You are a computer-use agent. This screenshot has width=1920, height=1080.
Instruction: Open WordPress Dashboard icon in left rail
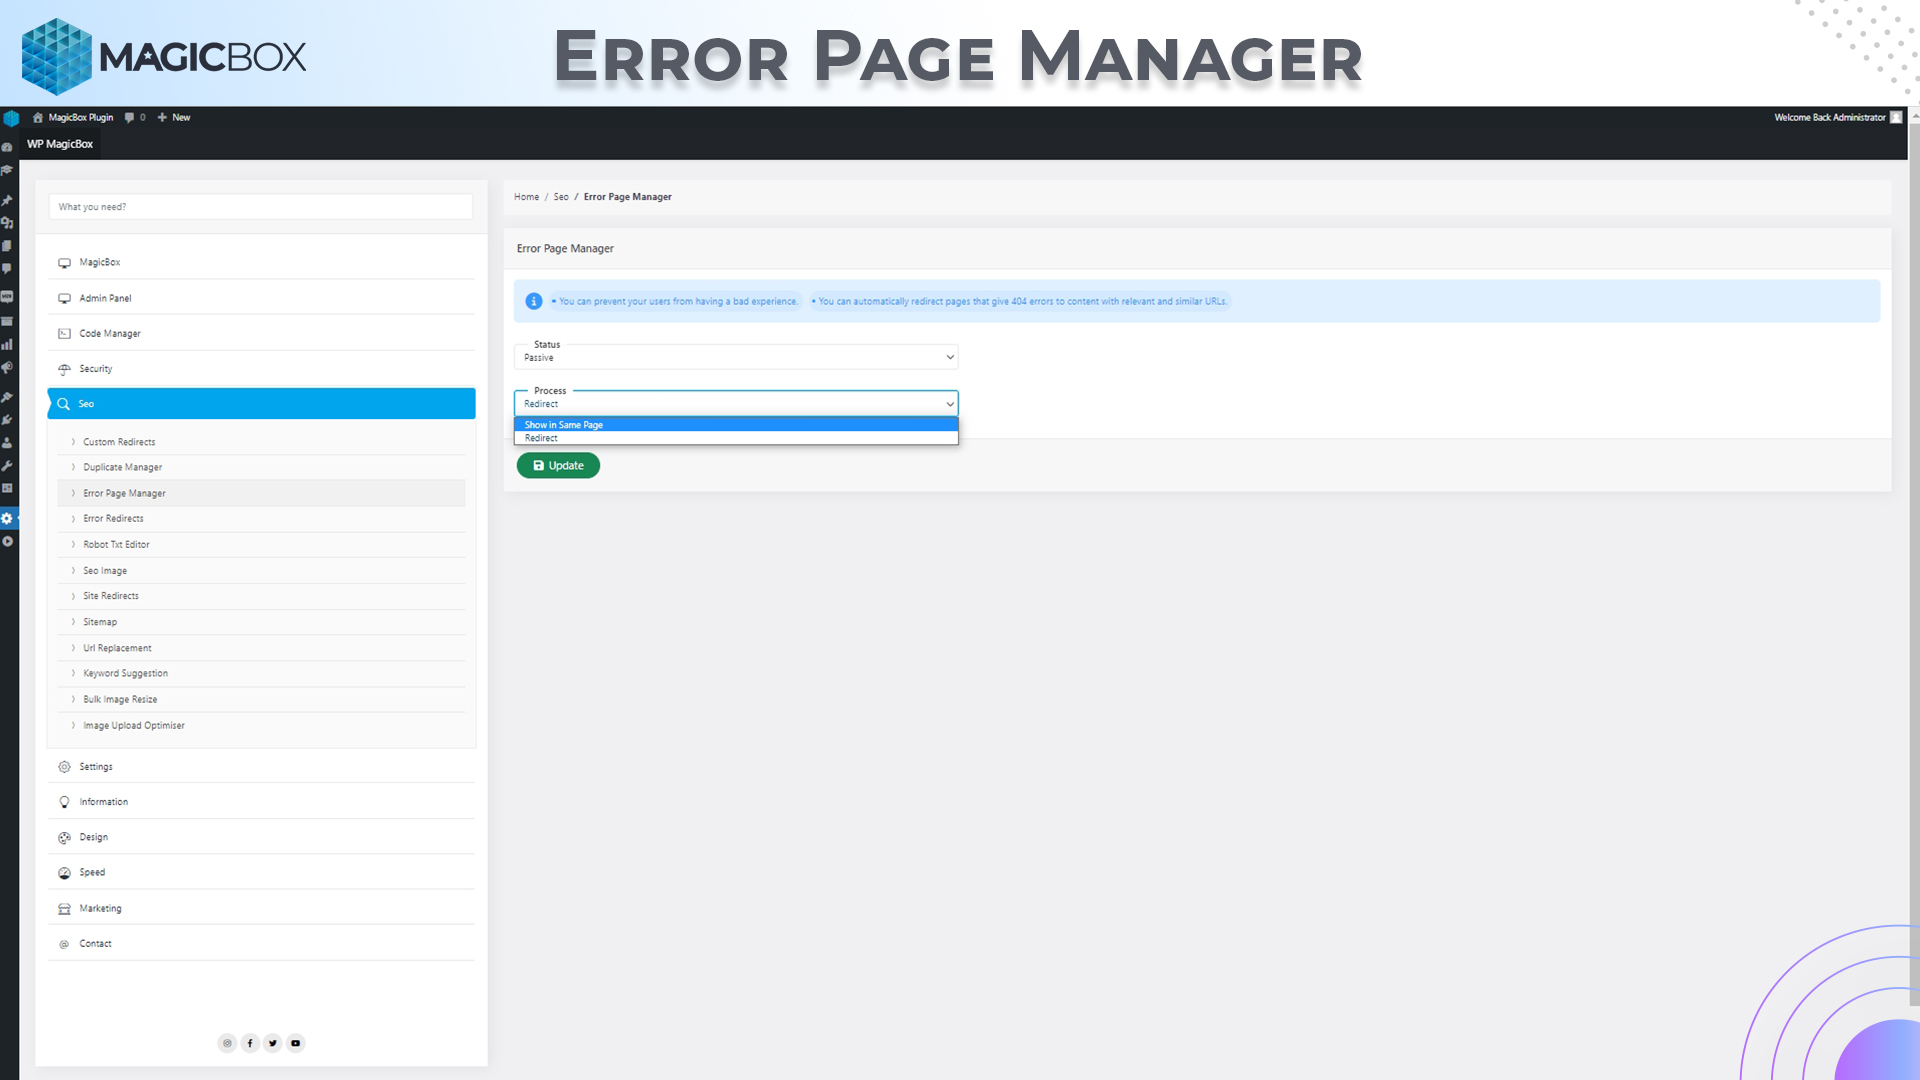(7, 147)
